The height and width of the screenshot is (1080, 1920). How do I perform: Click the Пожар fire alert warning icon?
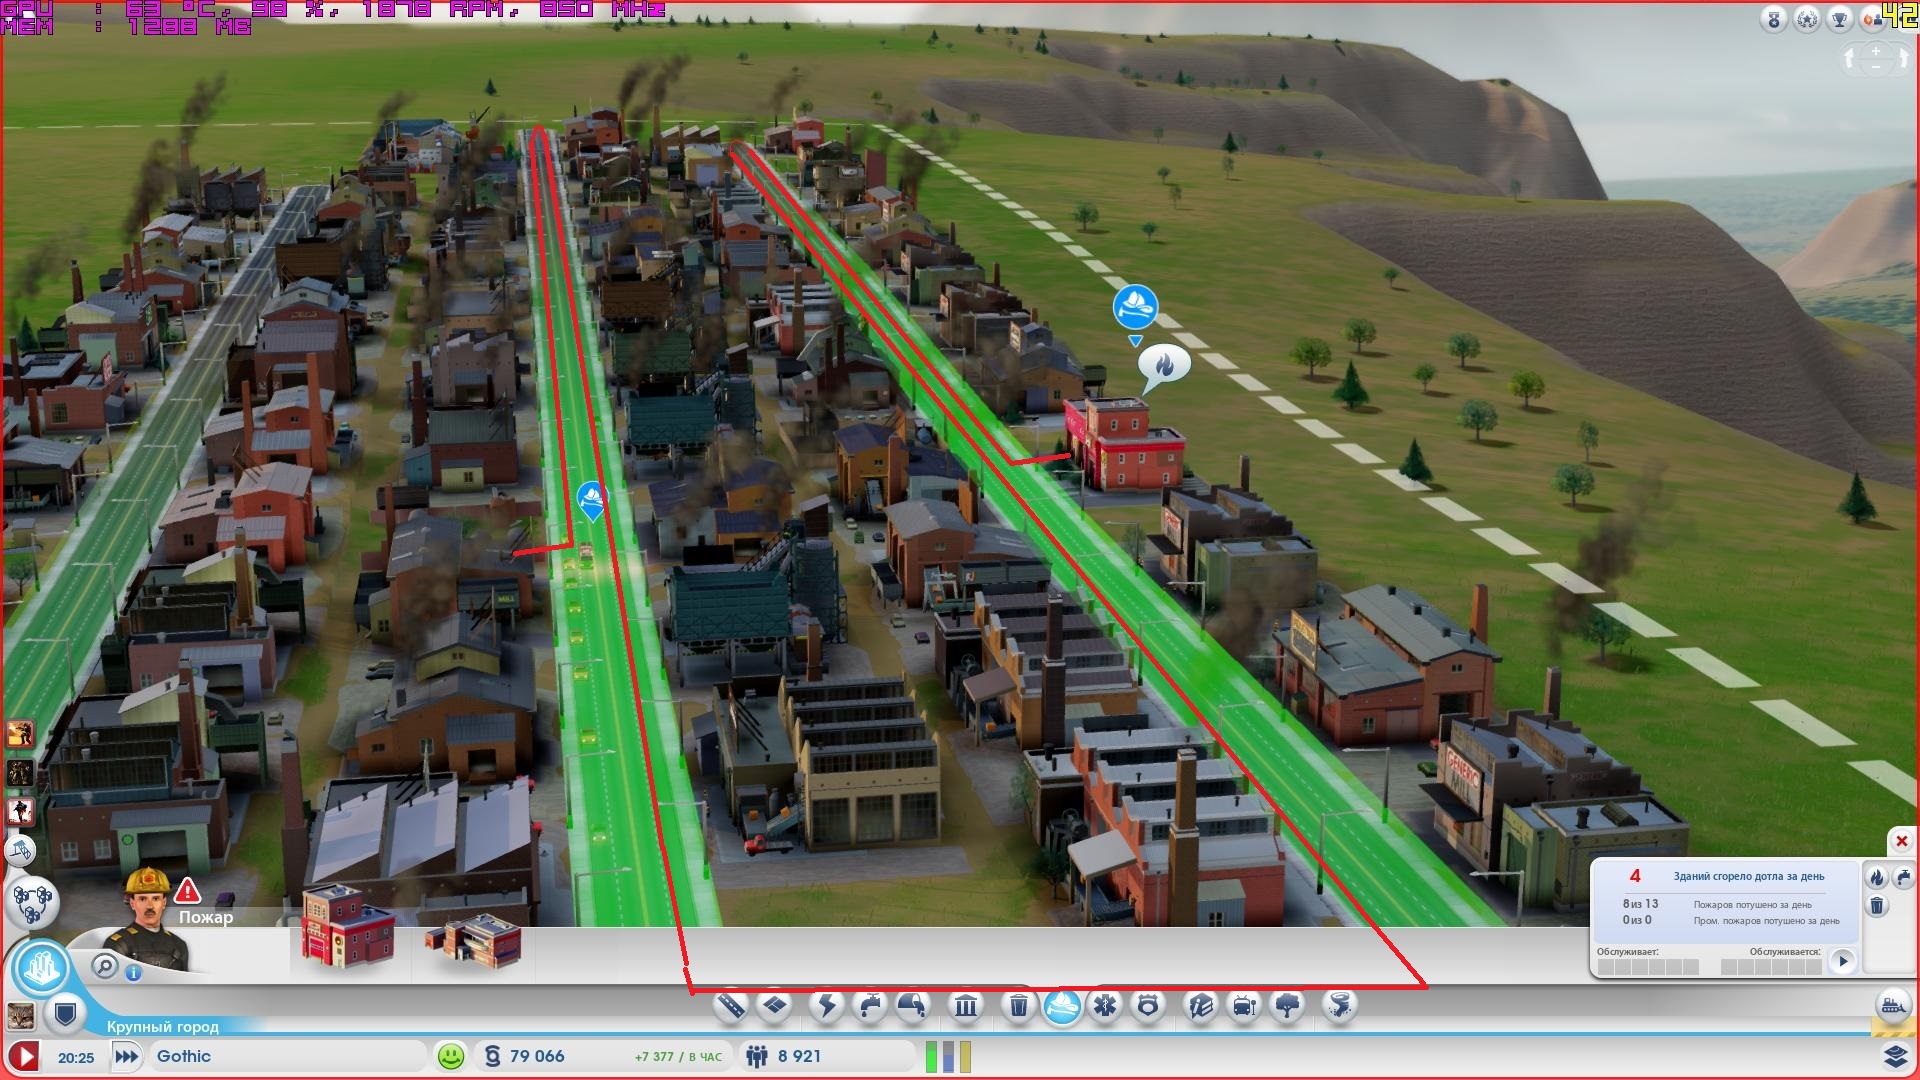(187, 891)
